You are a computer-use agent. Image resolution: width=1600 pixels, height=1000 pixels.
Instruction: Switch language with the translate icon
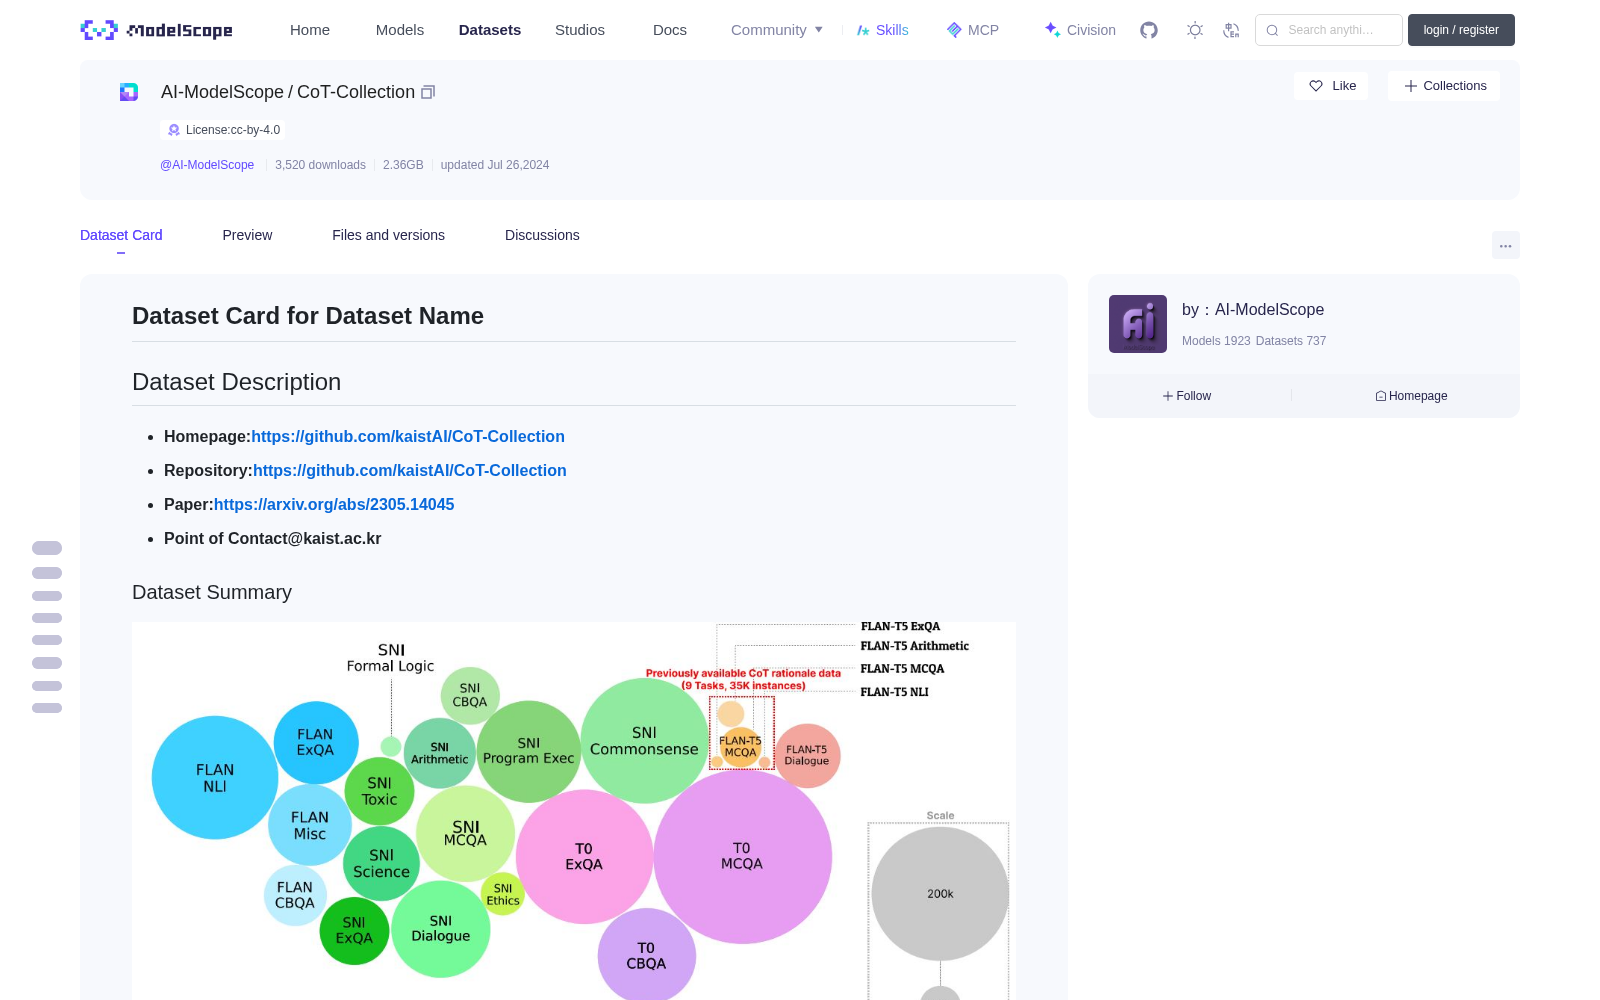(1232, 30)
